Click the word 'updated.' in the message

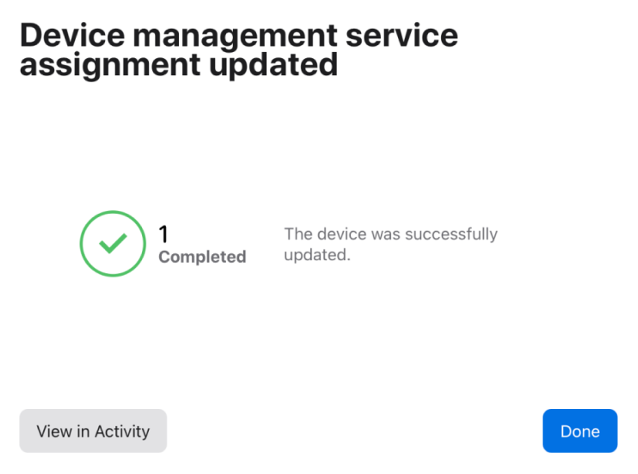pos(317,255)
